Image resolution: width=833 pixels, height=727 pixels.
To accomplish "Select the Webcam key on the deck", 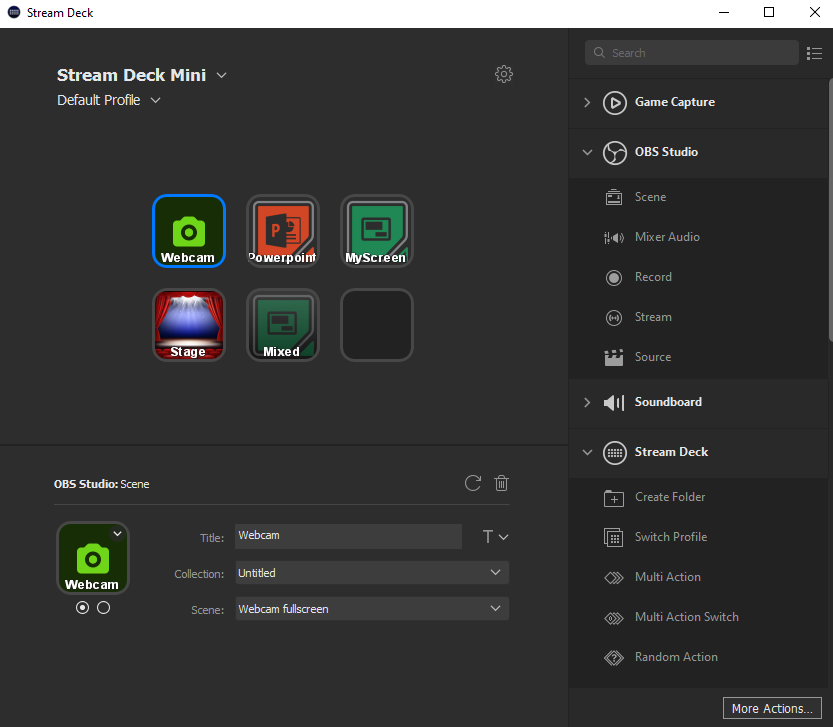I will coord(189,231).
